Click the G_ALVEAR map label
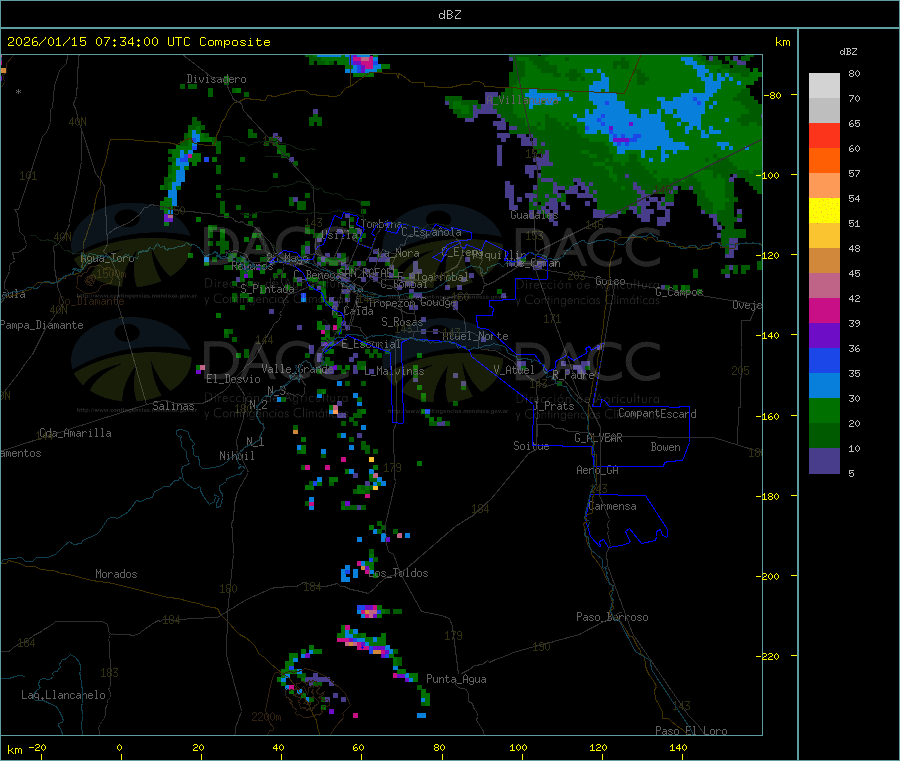Viewport: 900px width, 761px height. coord(598,438)
